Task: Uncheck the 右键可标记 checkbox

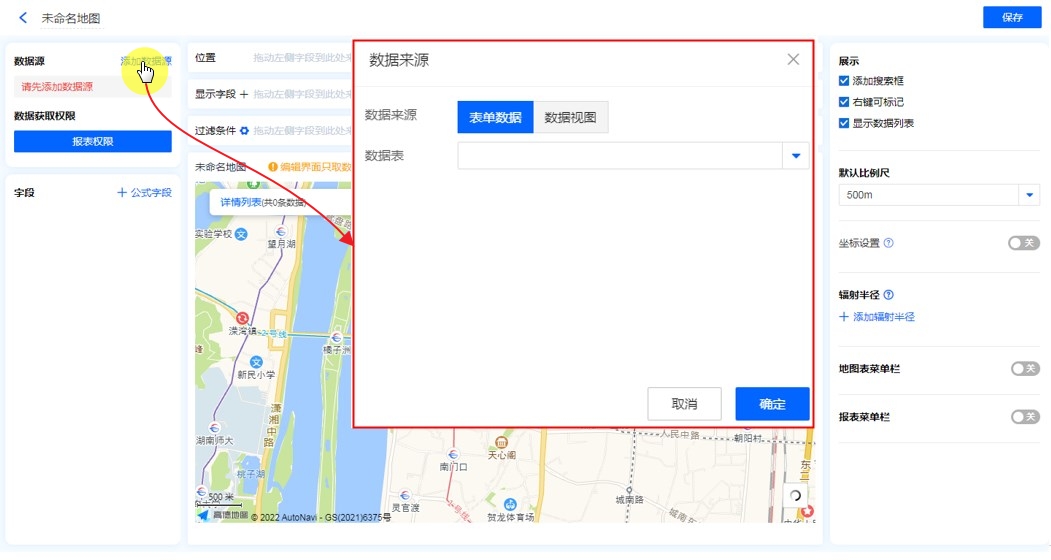Action: (845, 102)
